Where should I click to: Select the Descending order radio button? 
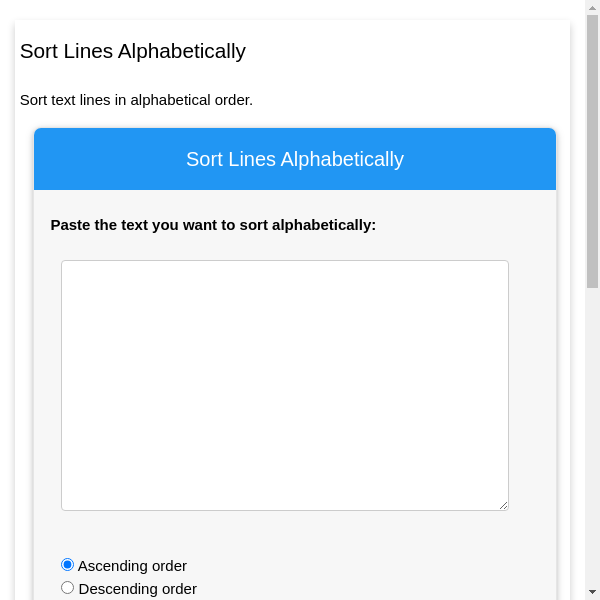point(68,588)
